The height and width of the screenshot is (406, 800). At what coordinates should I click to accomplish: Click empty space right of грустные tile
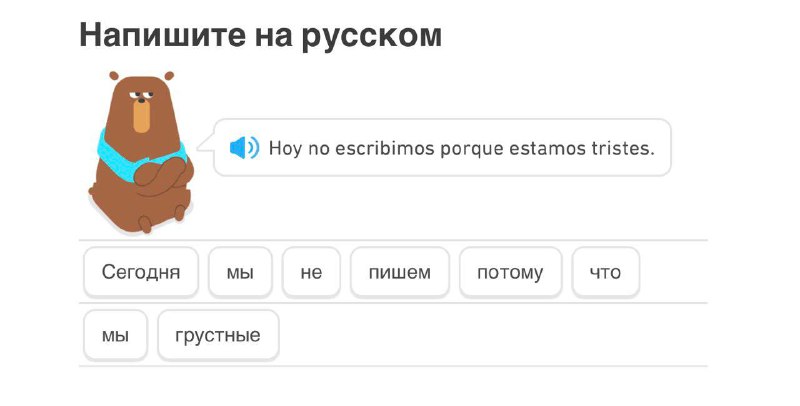[x=490, y=335]
